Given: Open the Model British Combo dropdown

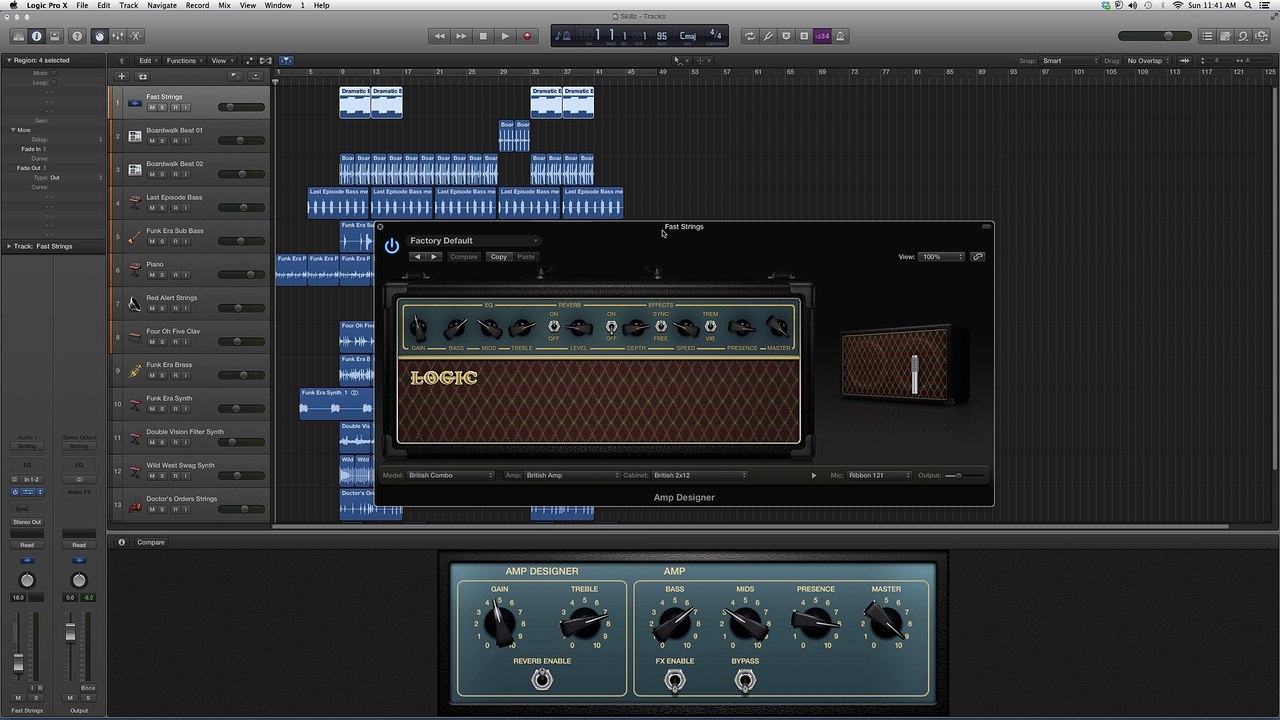Looking at the screenshot, I should pyautogui.click(x=451, y=475).
